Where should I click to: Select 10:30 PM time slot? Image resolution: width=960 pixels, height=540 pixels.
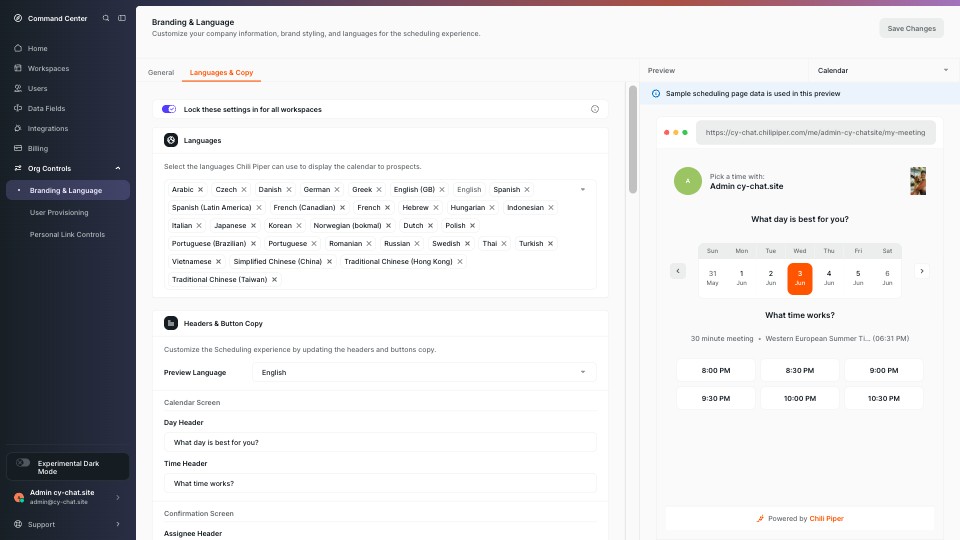(883, 399)
